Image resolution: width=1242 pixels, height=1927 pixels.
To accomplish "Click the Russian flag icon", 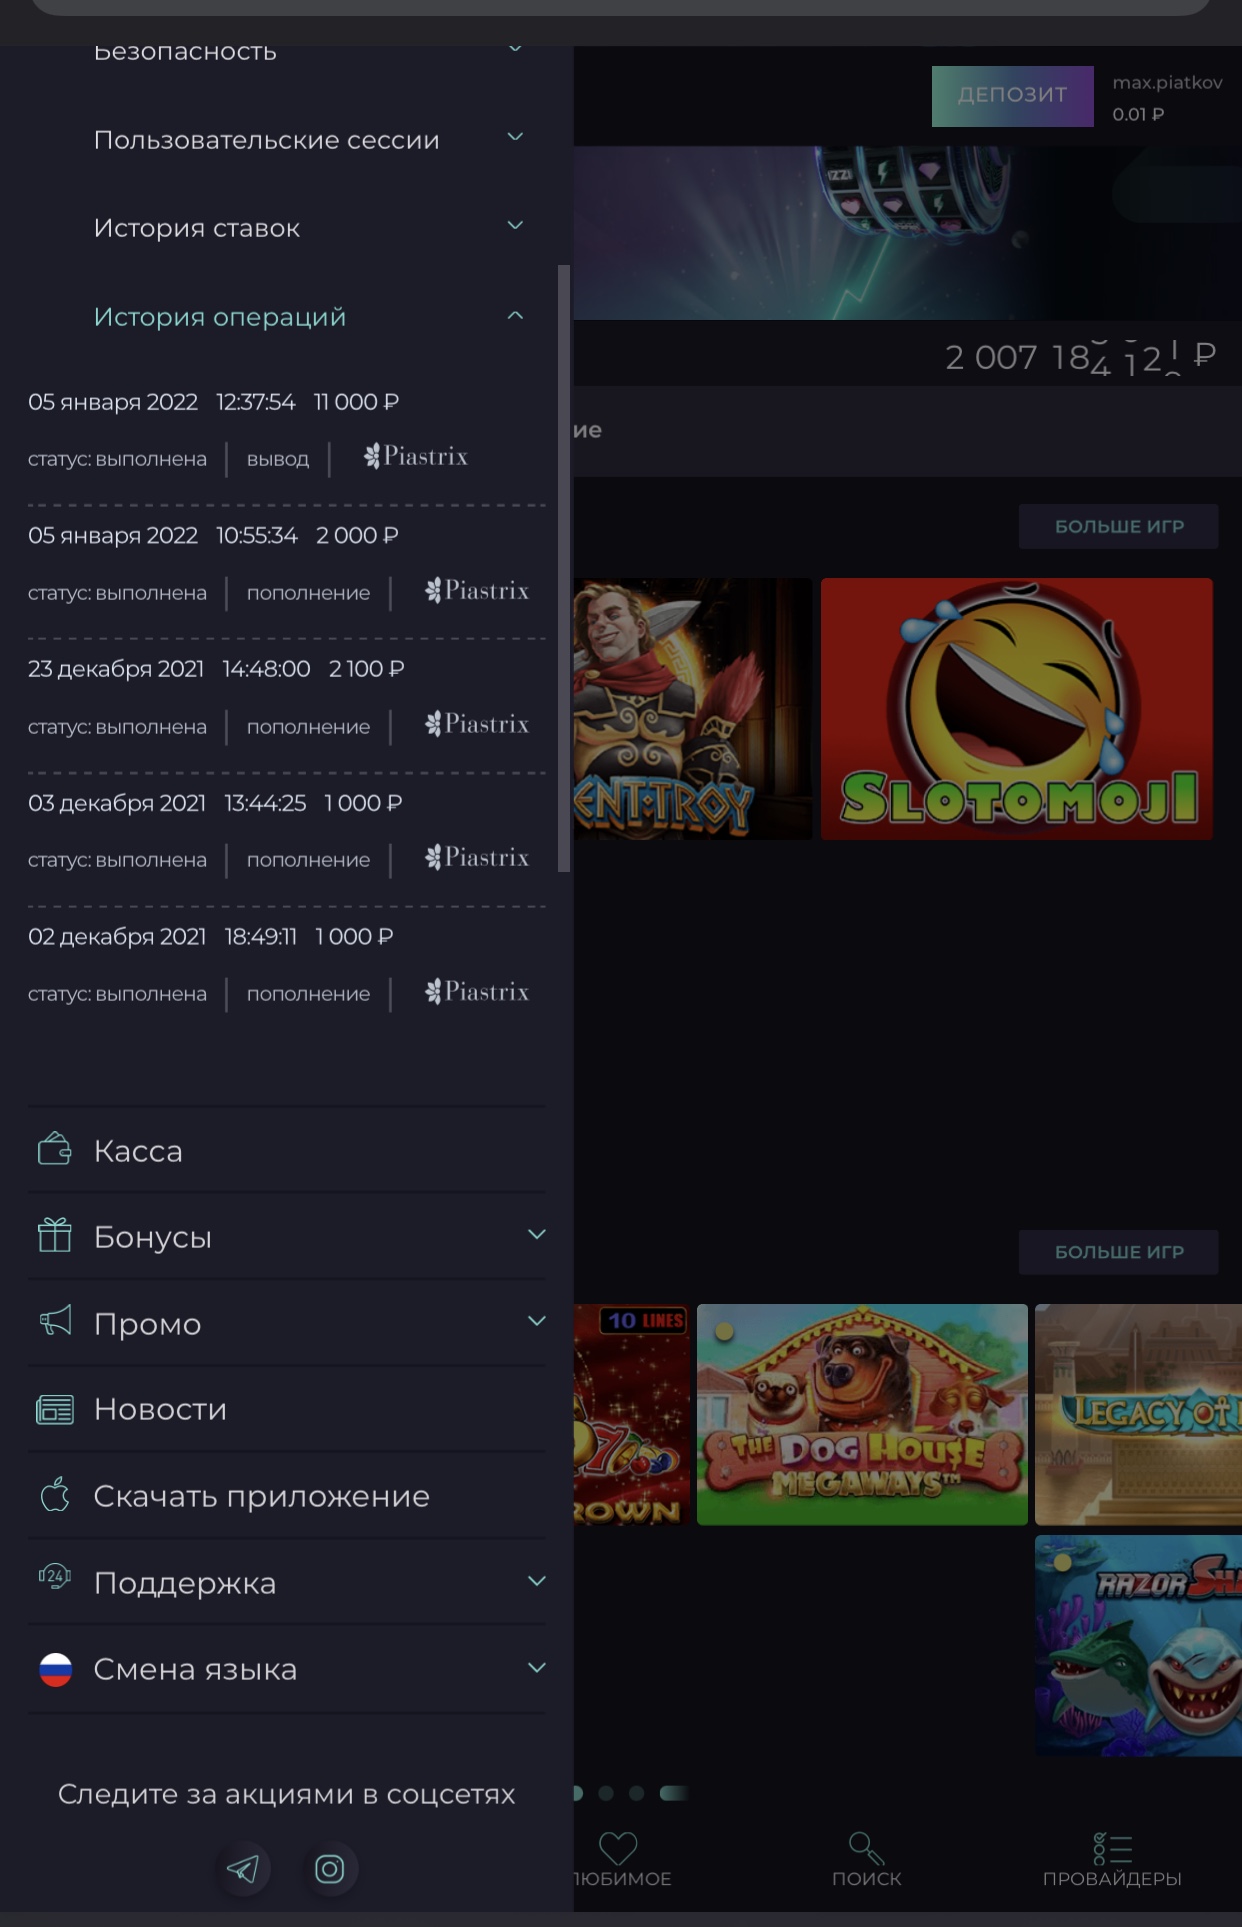I will (x=55, y=1669).
